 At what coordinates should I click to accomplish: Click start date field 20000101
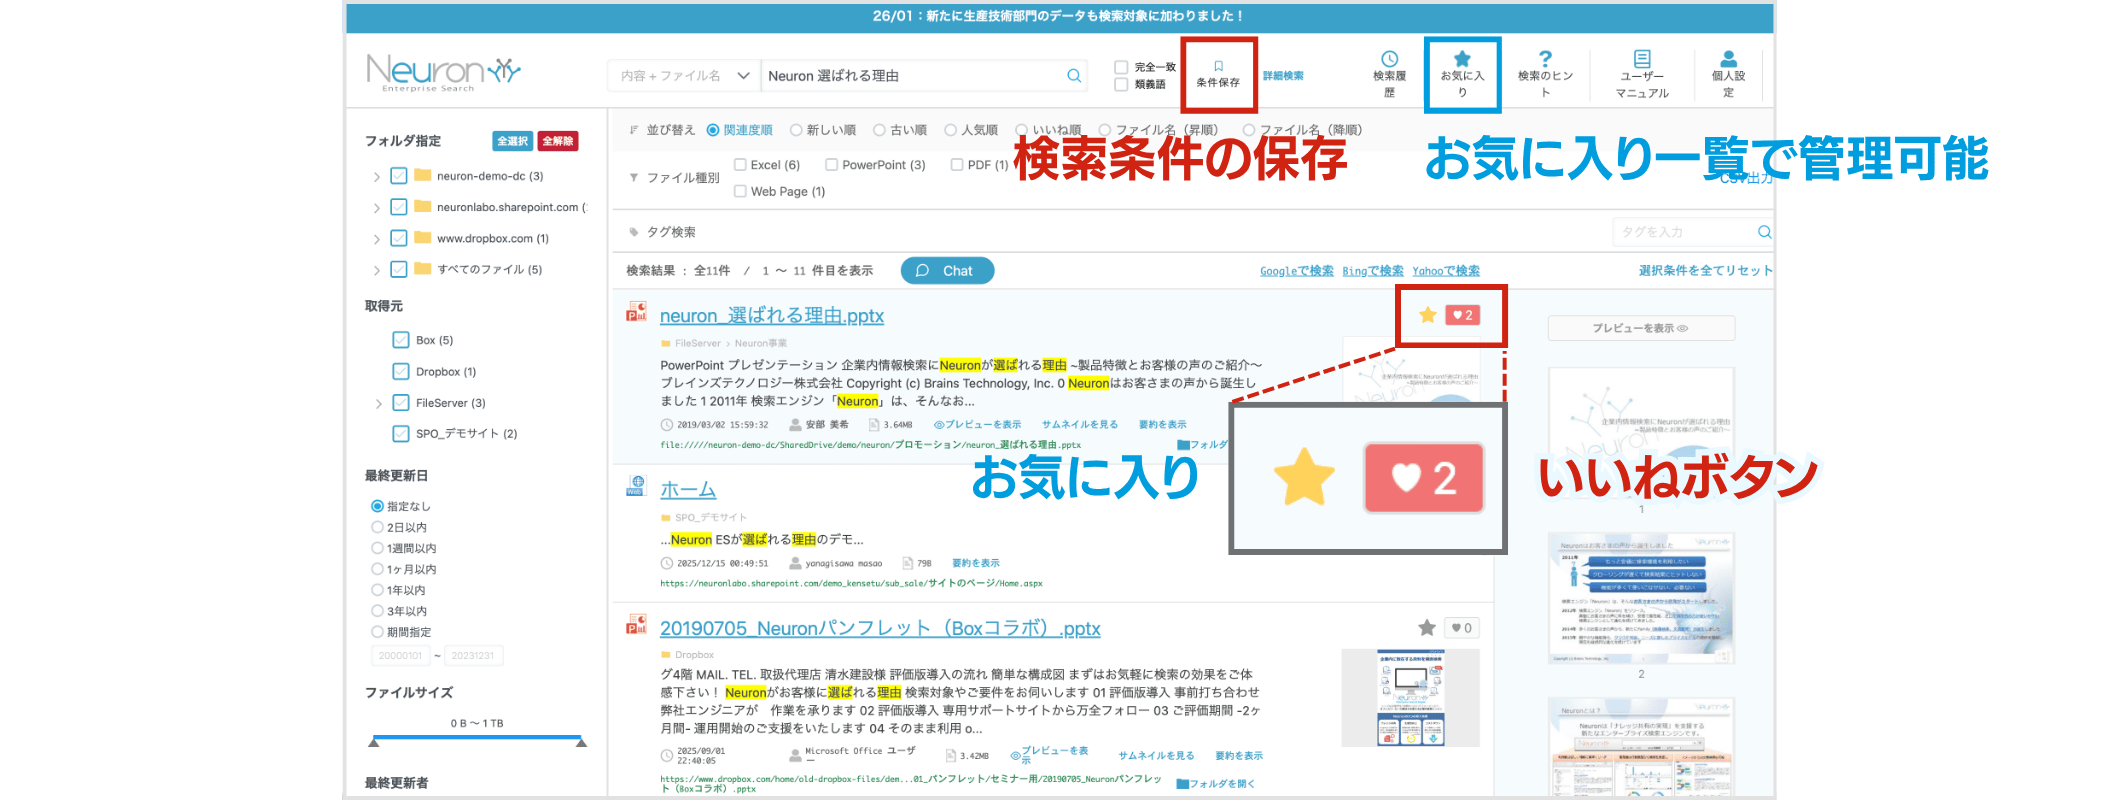(x=400, y=656)
